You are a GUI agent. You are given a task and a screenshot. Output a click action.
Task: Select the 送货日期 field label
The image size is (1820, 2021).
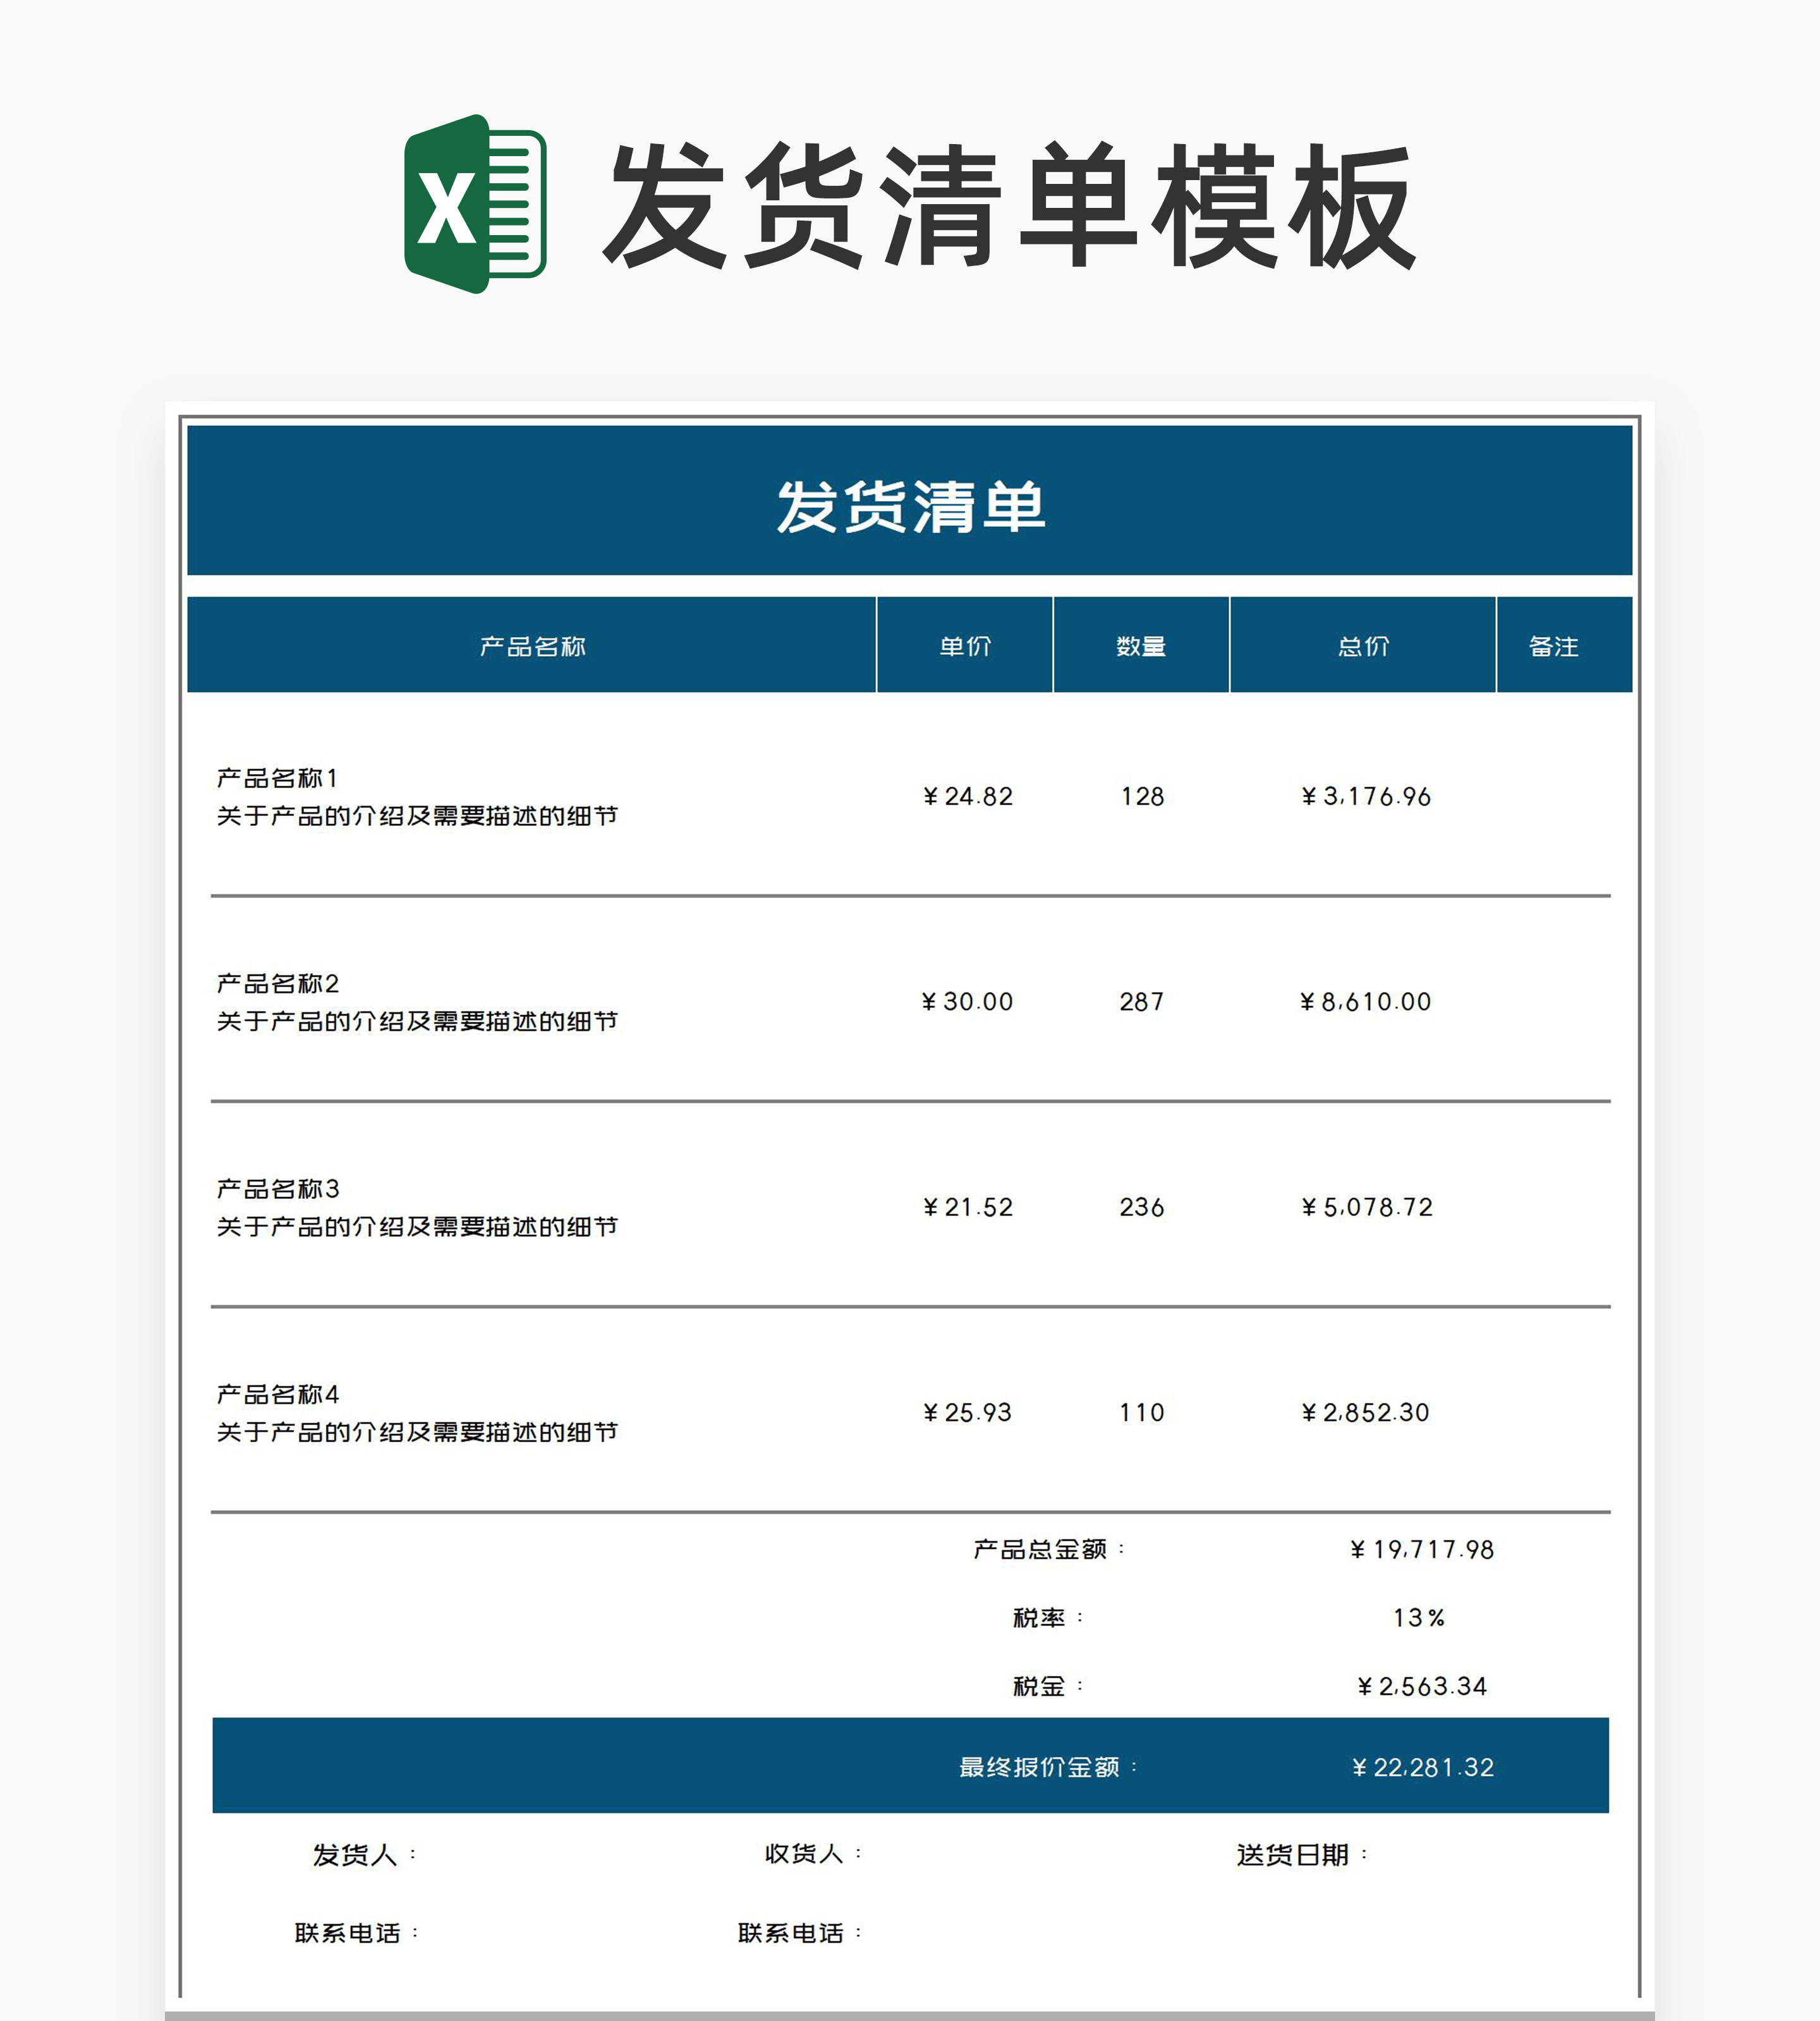1293,1855
